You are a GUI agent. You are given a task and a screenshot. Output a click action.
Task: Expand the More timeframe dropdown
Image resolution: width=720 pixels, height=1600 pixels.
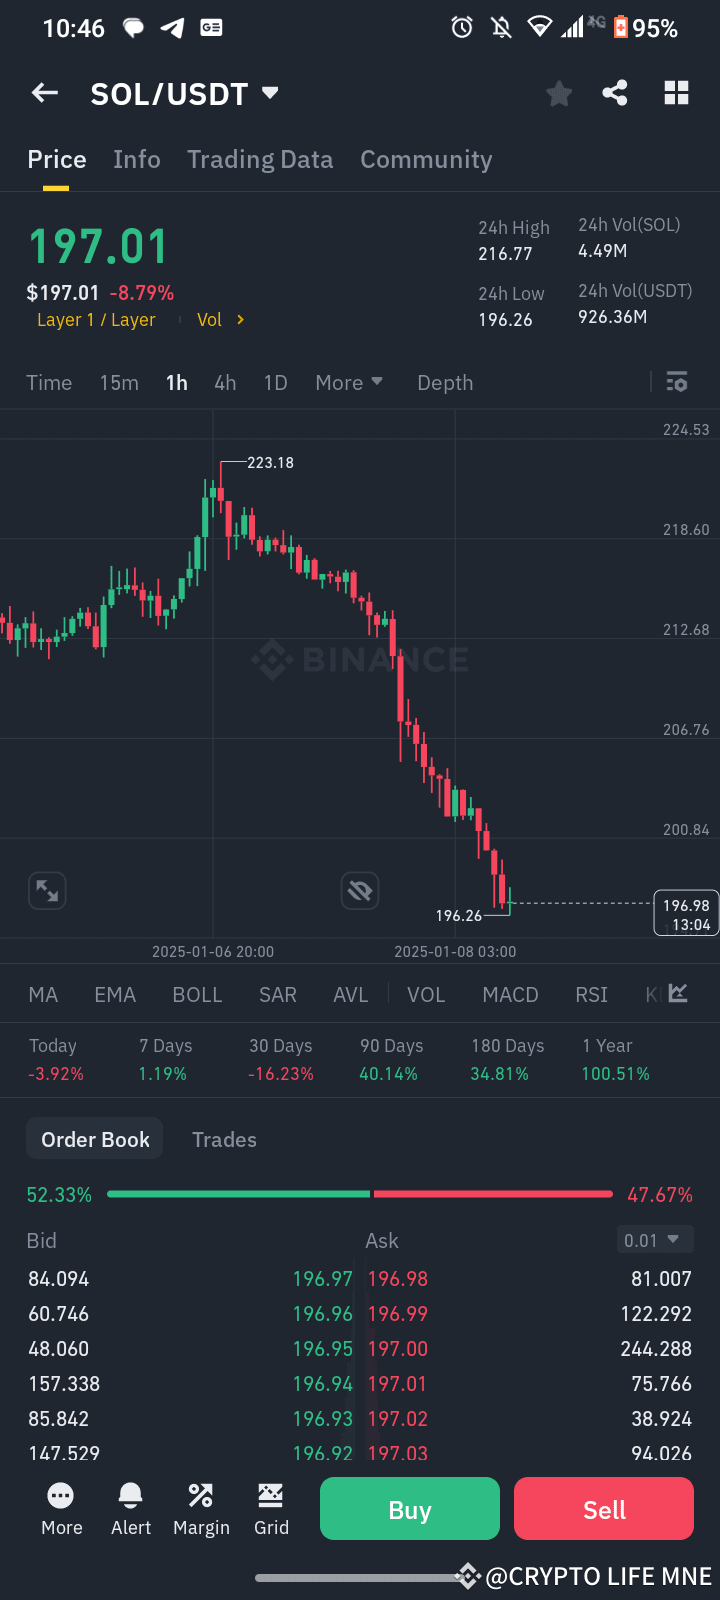point(348,382)
